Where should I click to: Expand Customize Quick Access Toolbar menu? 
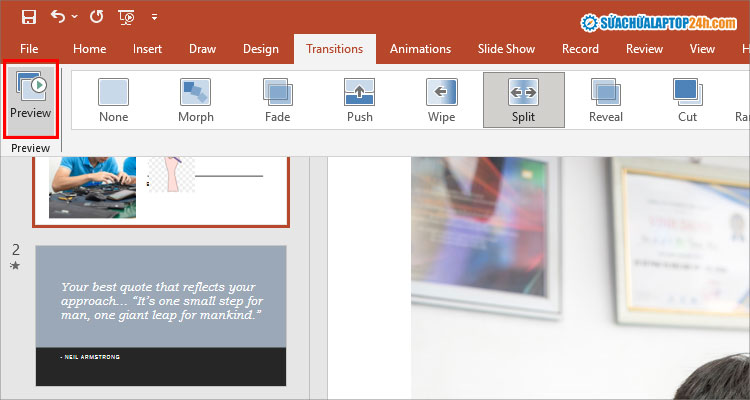point(154,18)
